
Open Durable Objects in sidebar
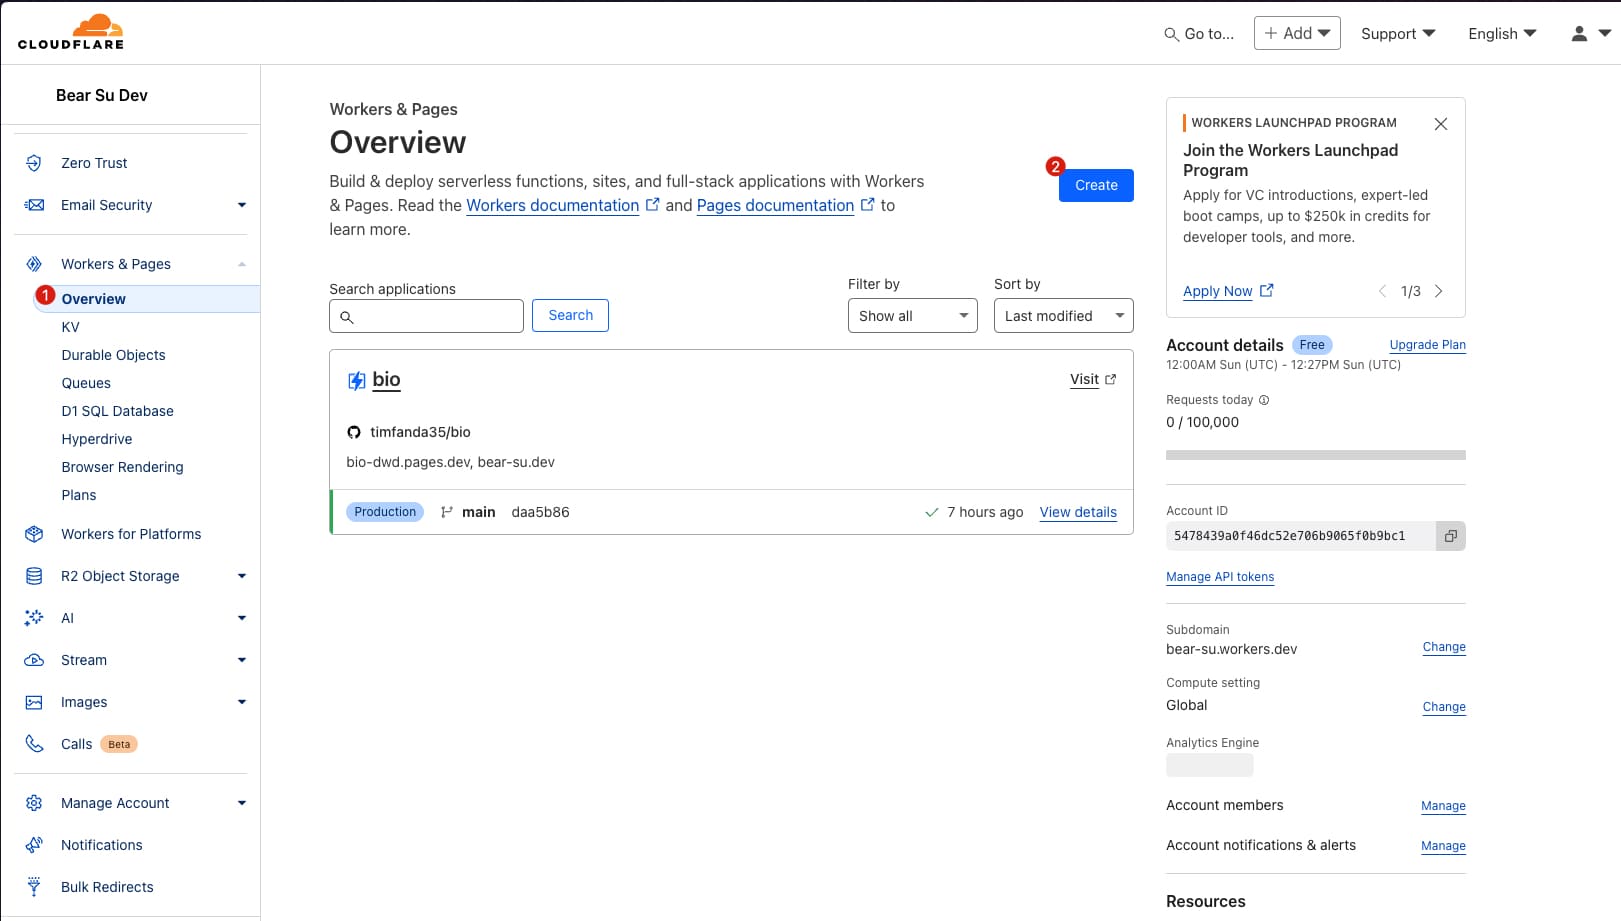(x=113, y=355)
